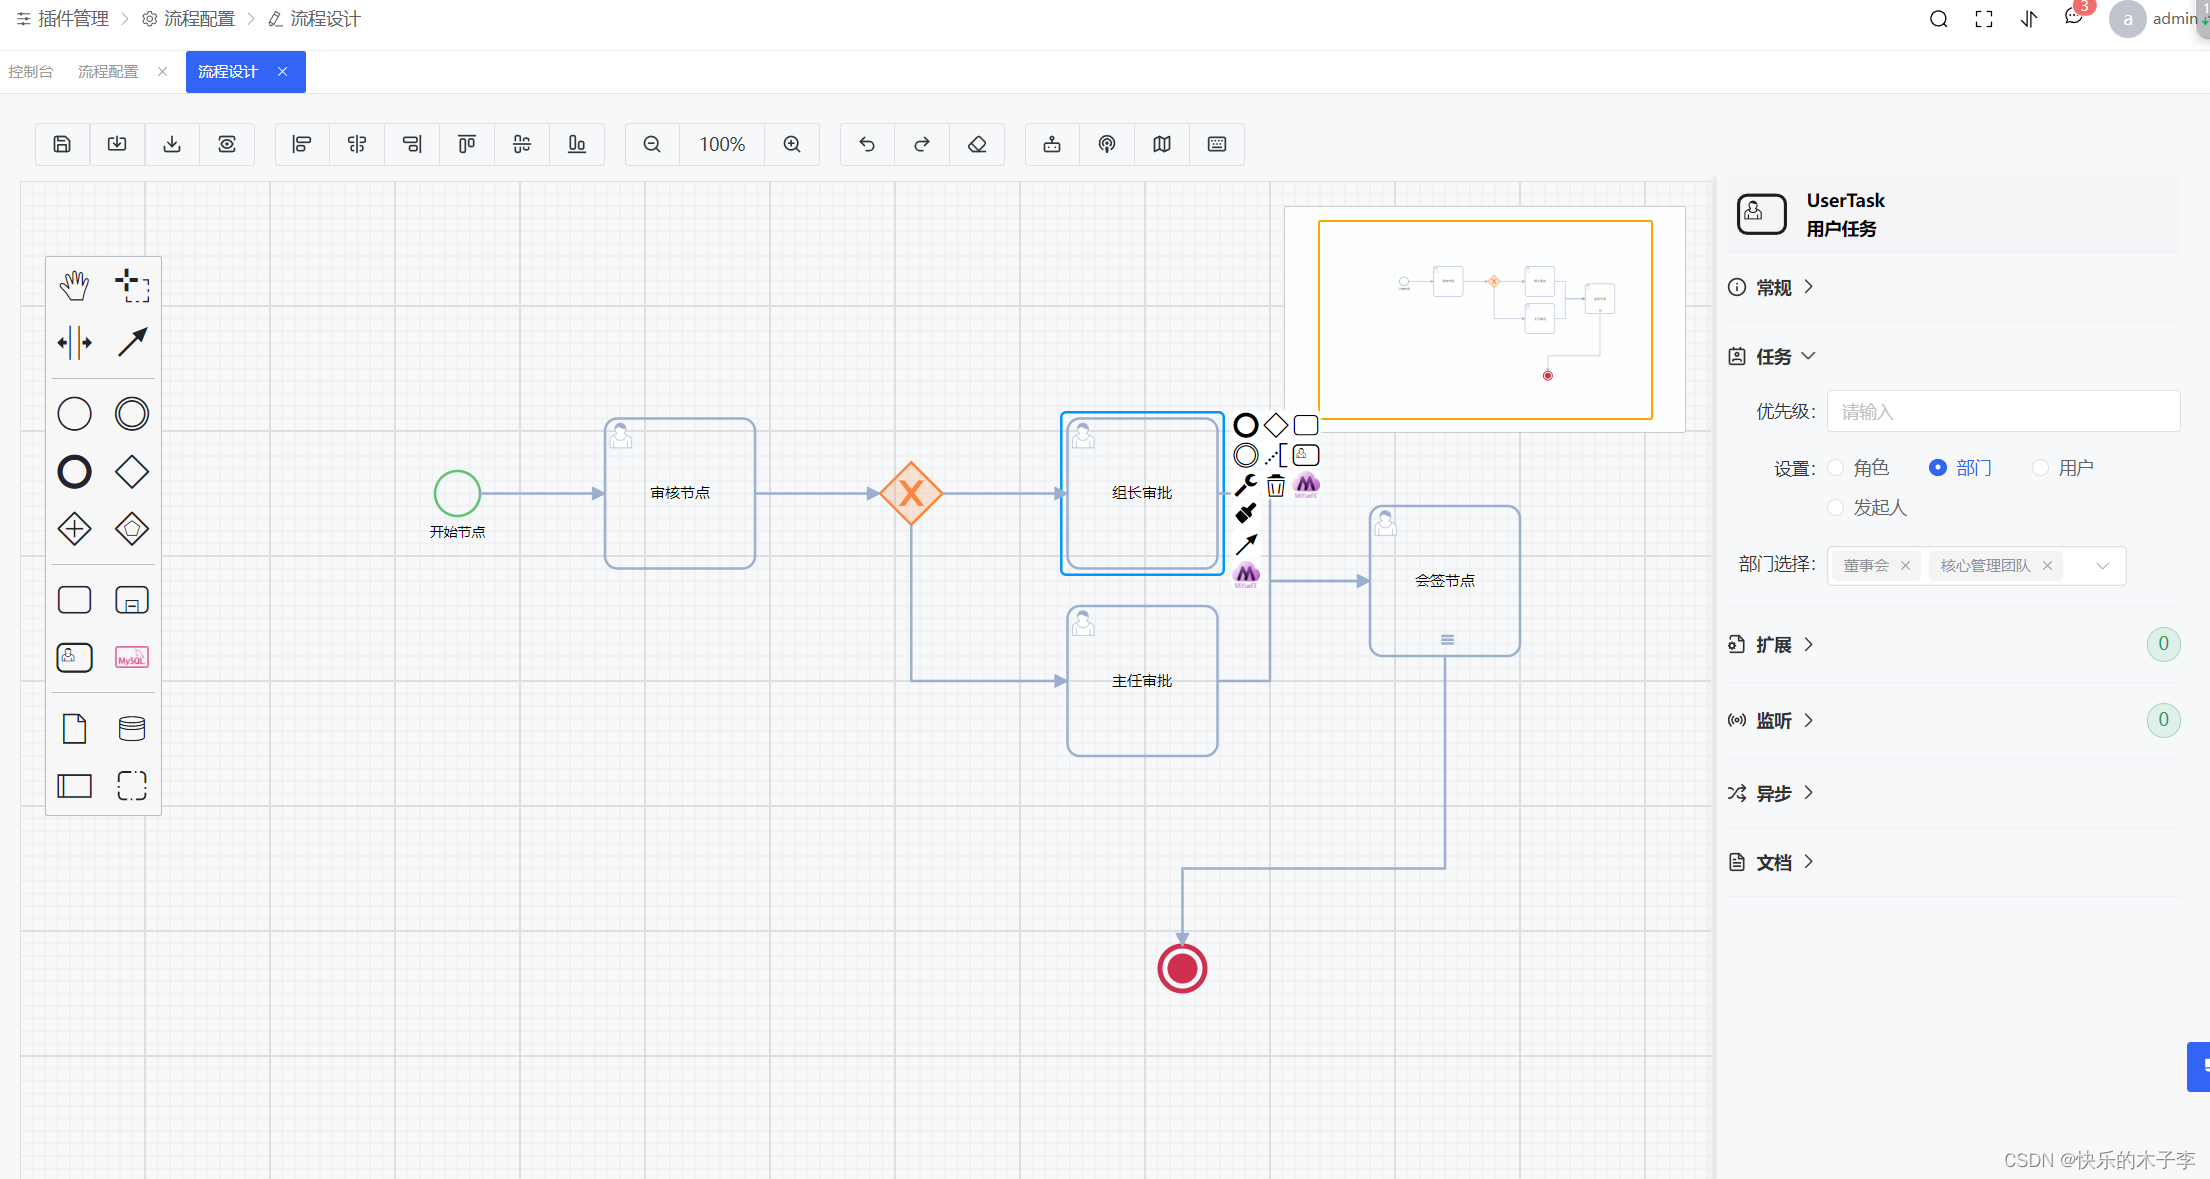Click the undo icon in the toolbar
This screenshot has width=2210, height=1179.
(866, 144)
